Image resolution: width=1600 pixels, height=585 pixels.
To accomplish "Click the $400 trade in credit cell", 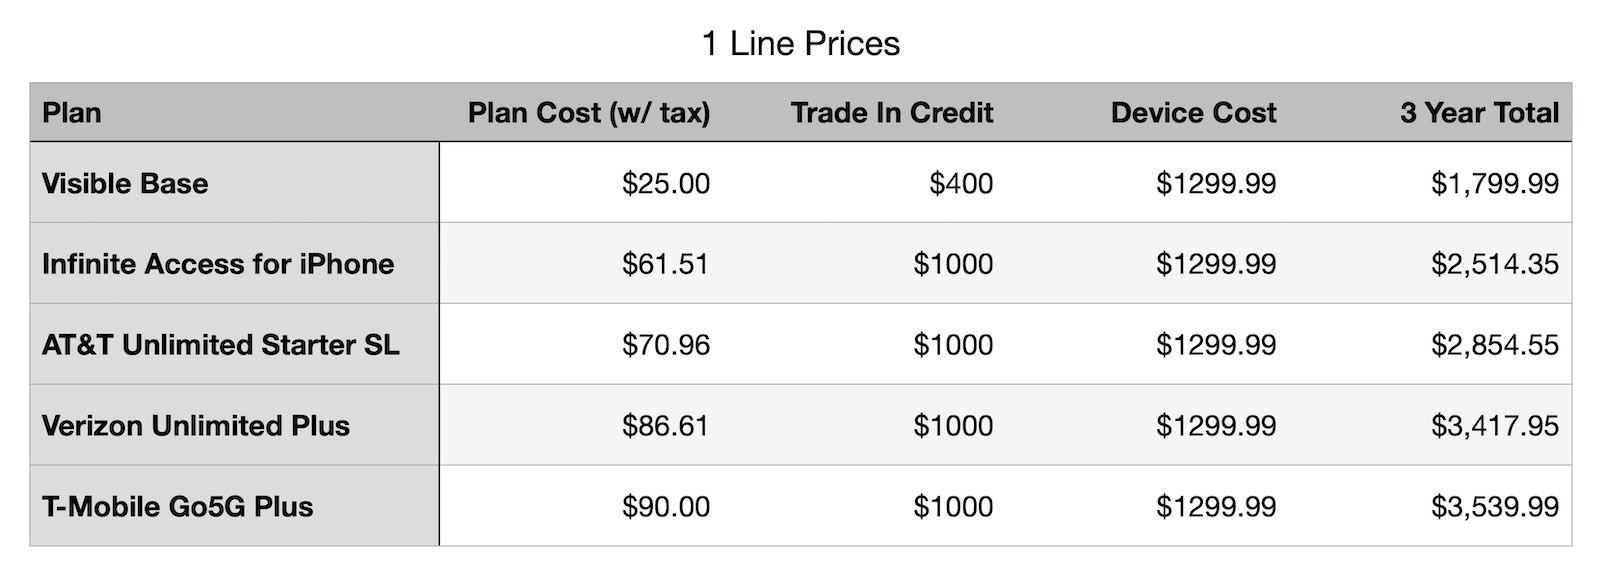I will click(961, 184).
